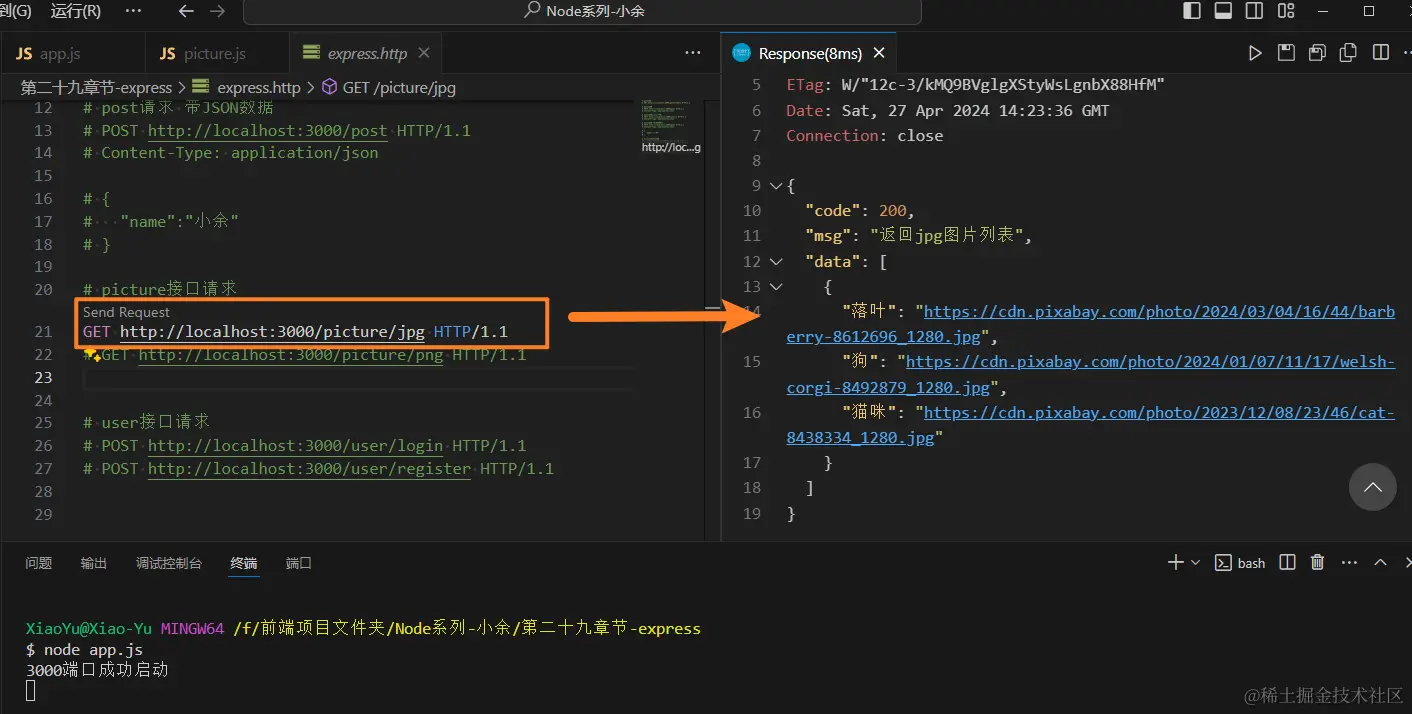Viewport: 1412px width, 714px height.
Task: Split the terminal panel
Action: 1288,563
